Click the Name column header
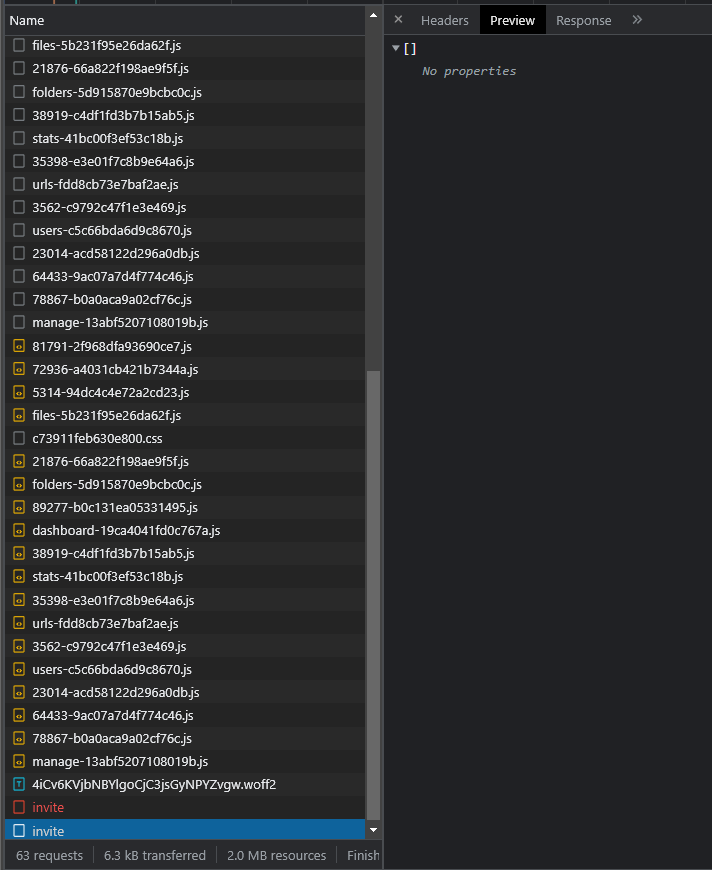Screen dimensions: 712x870 click(185, 21)
